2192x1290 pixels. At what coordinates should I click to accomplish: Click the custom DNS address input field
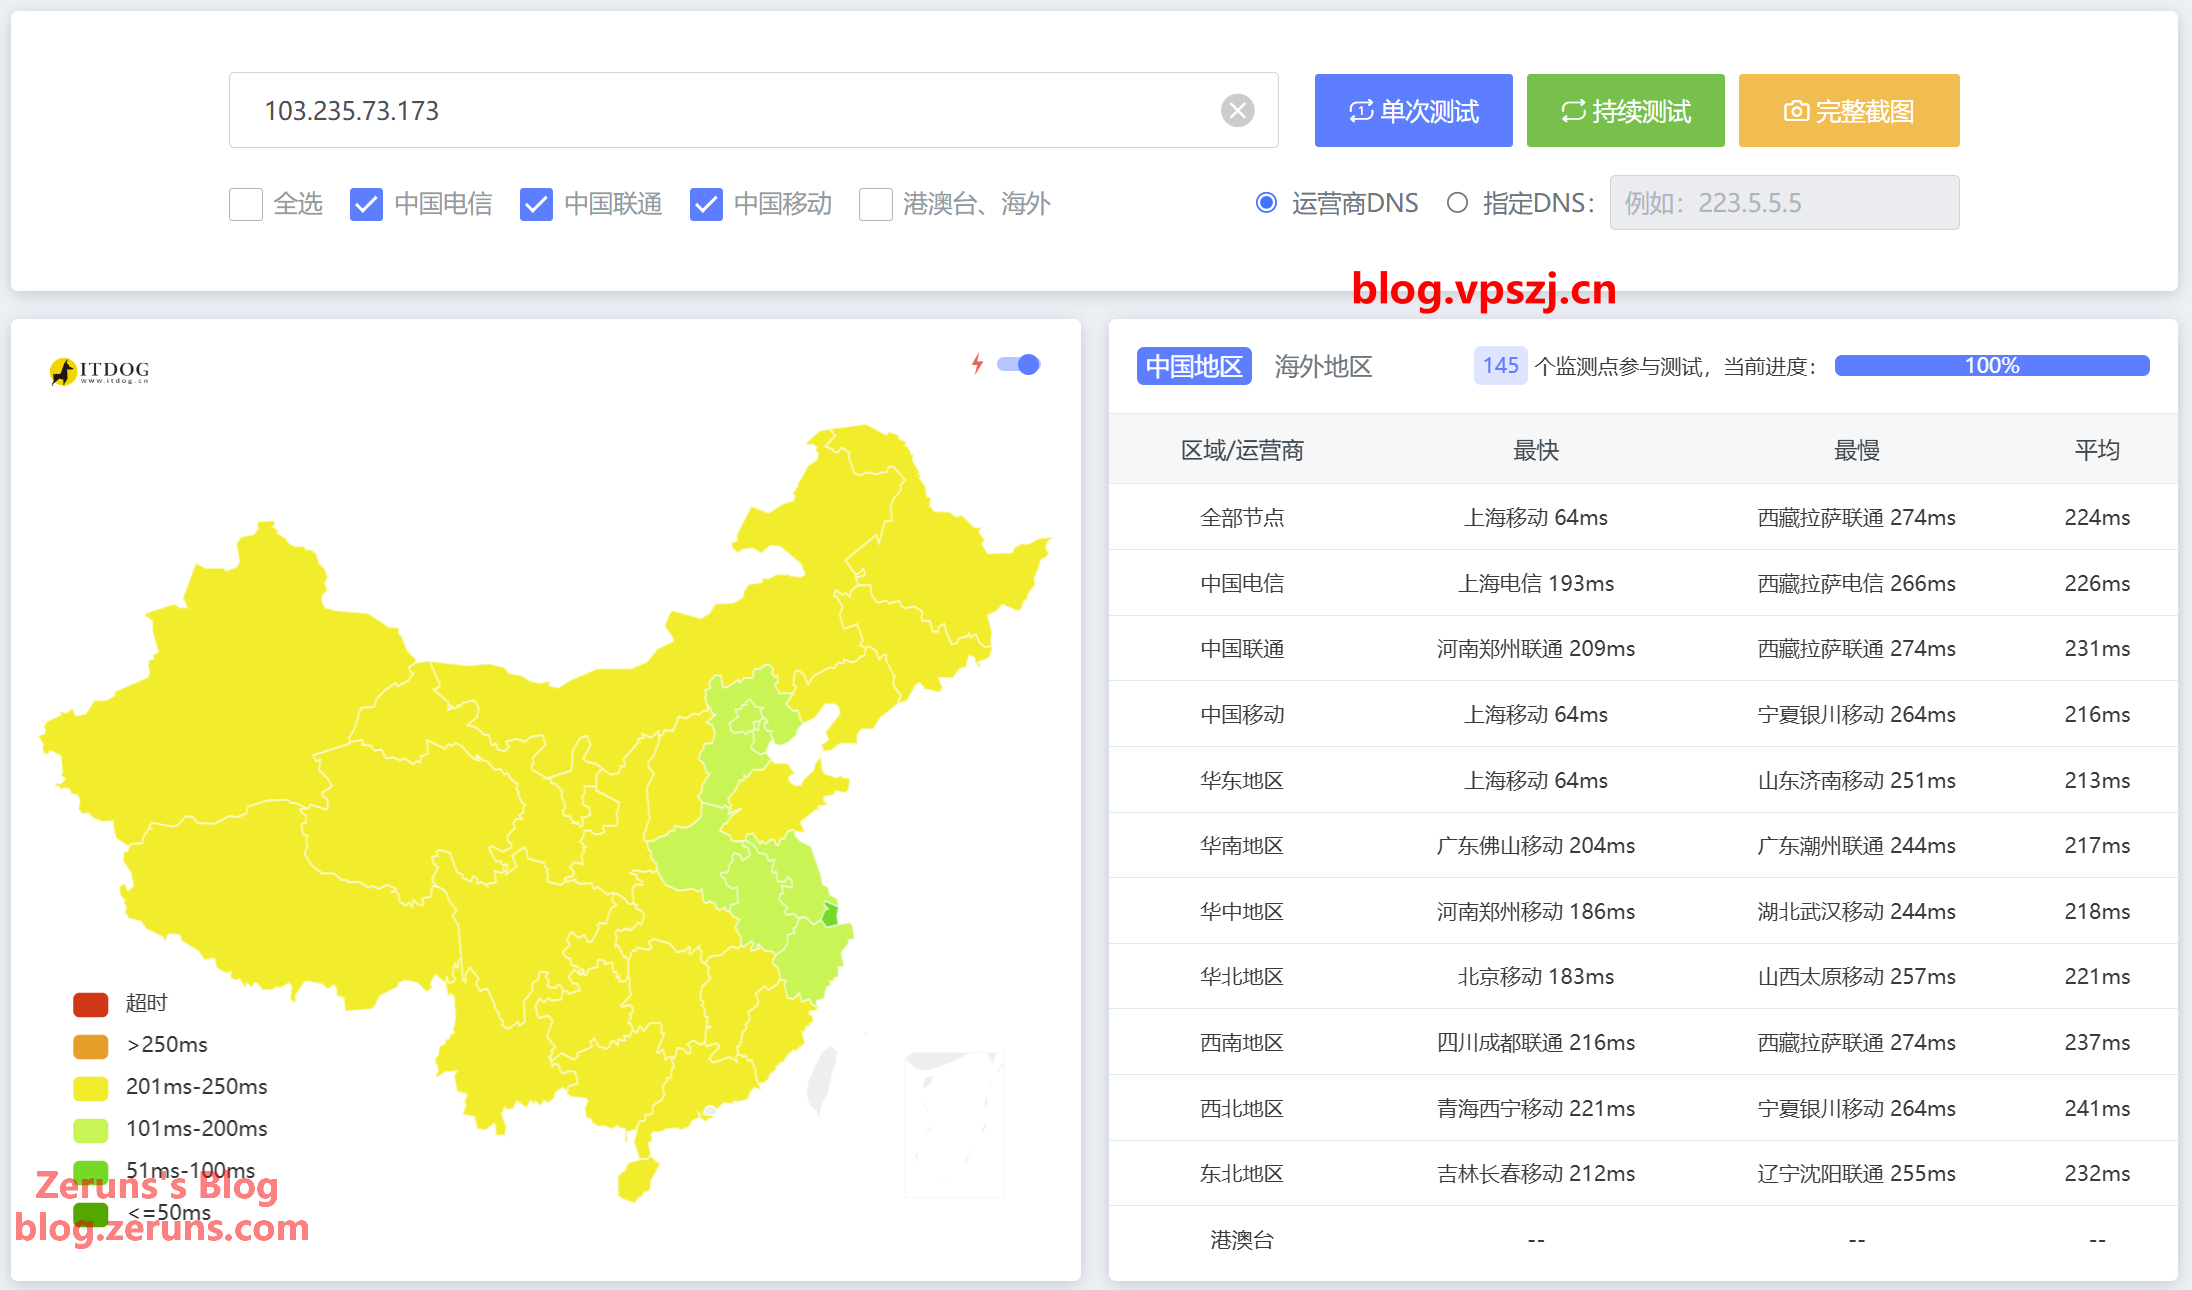(1783, 203)
